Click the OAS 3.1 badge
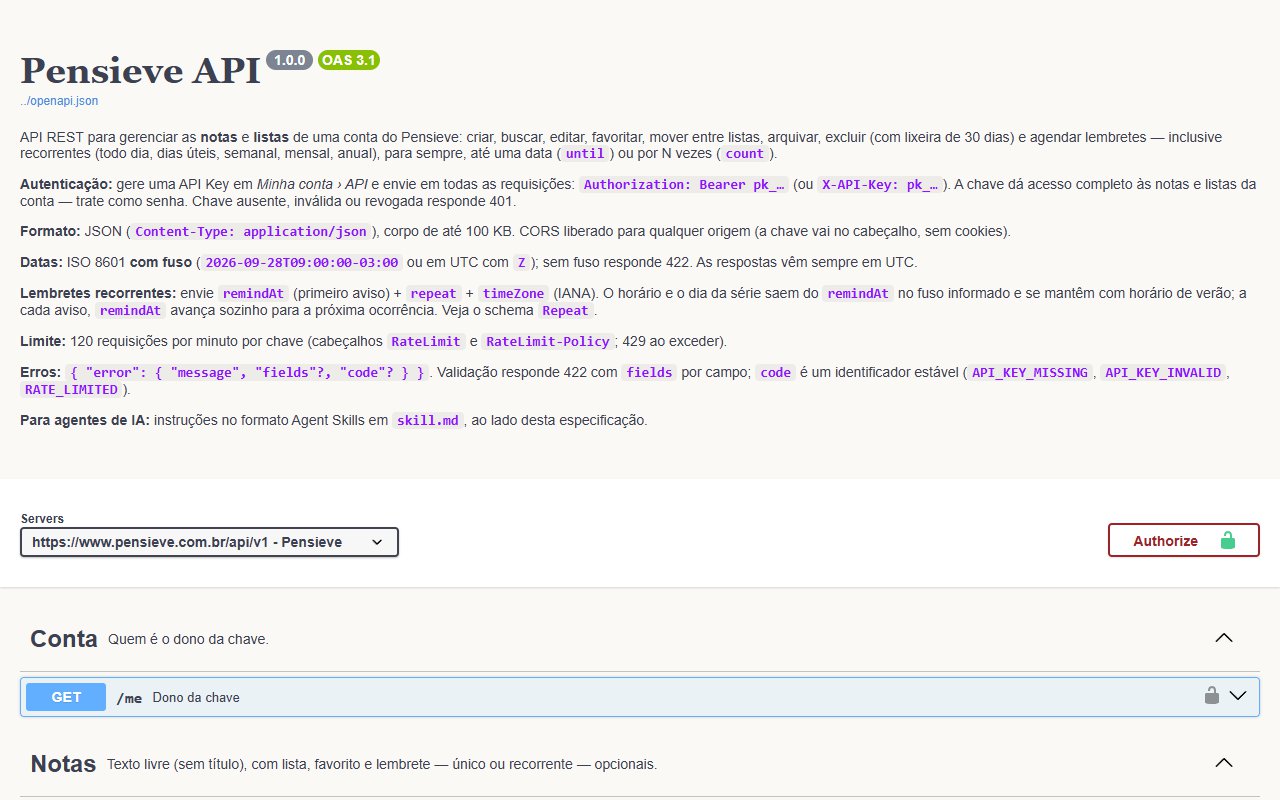Screen dimensions: 1280x800 (x=349, y=60)
